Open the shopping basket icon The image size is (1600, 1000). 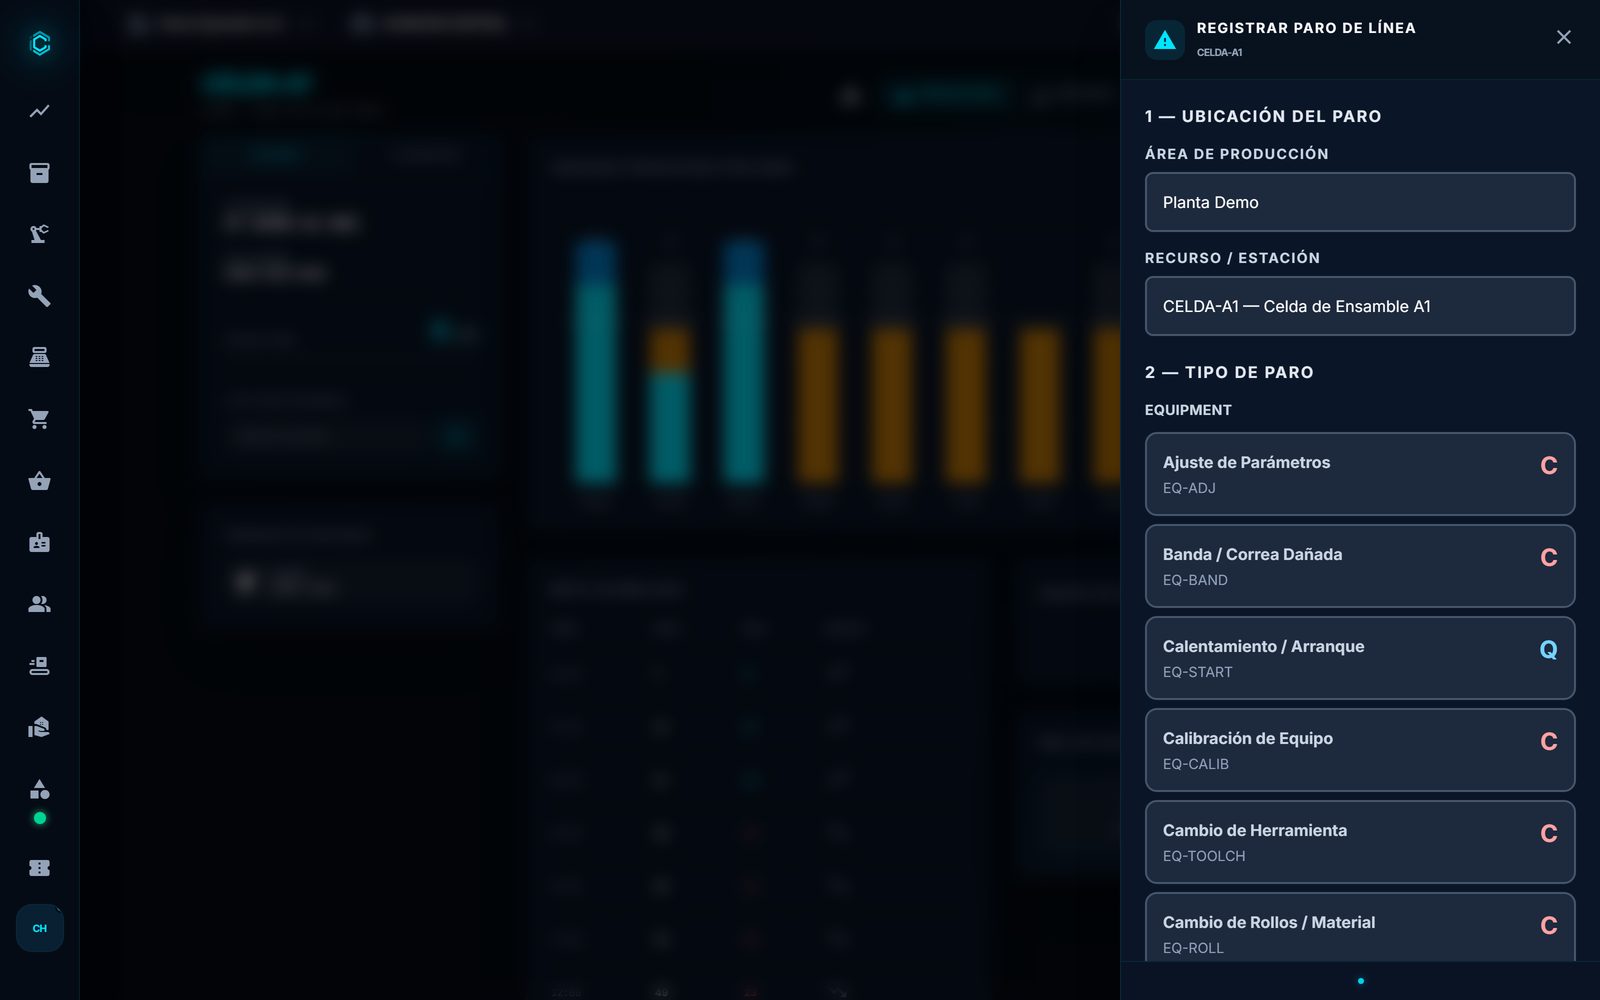coord(39,481)
